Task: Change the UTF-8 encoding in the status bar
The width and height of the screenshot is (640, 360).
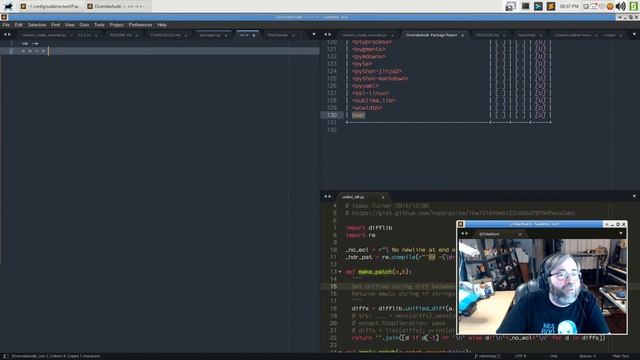Action: click(x=520, y=356)
